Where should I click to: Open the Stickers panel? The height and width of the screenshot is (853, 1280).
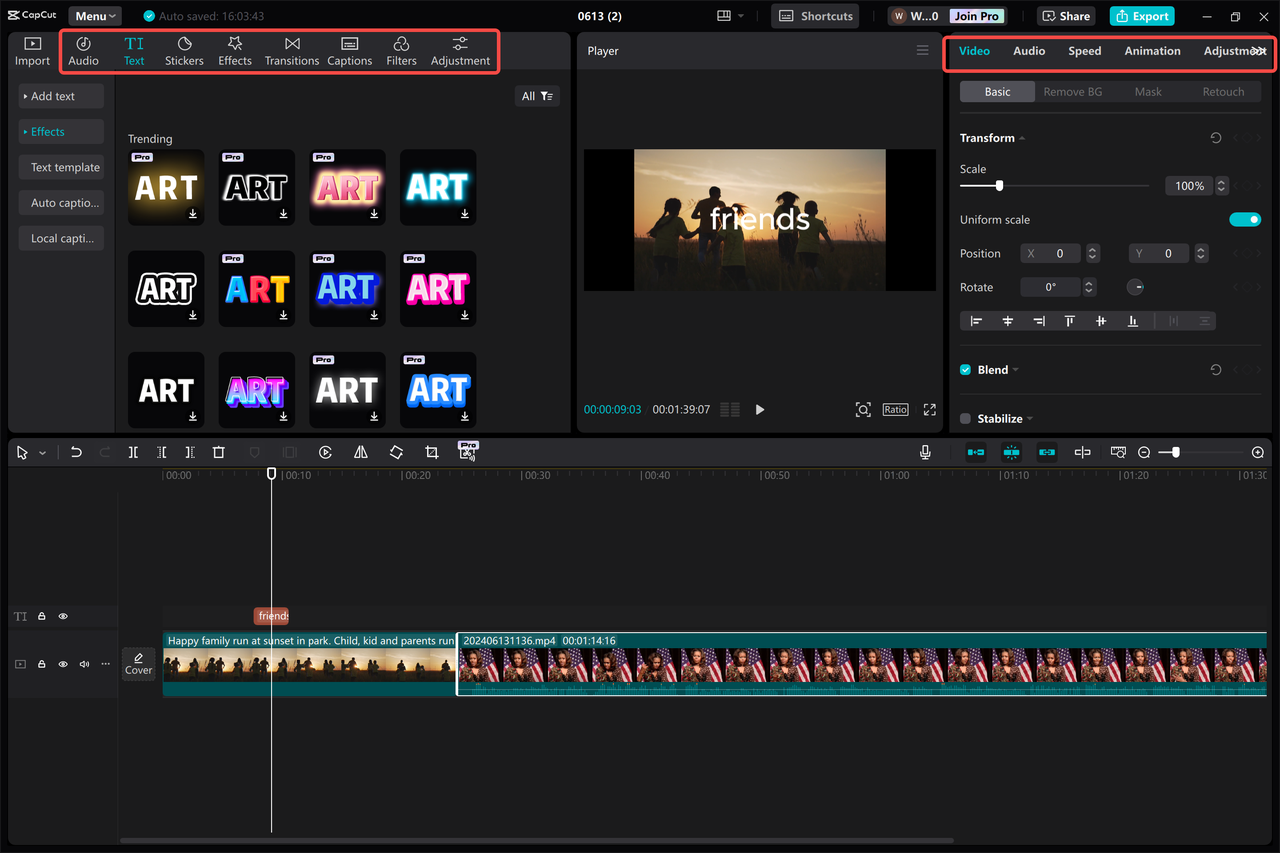pos(184,50)
